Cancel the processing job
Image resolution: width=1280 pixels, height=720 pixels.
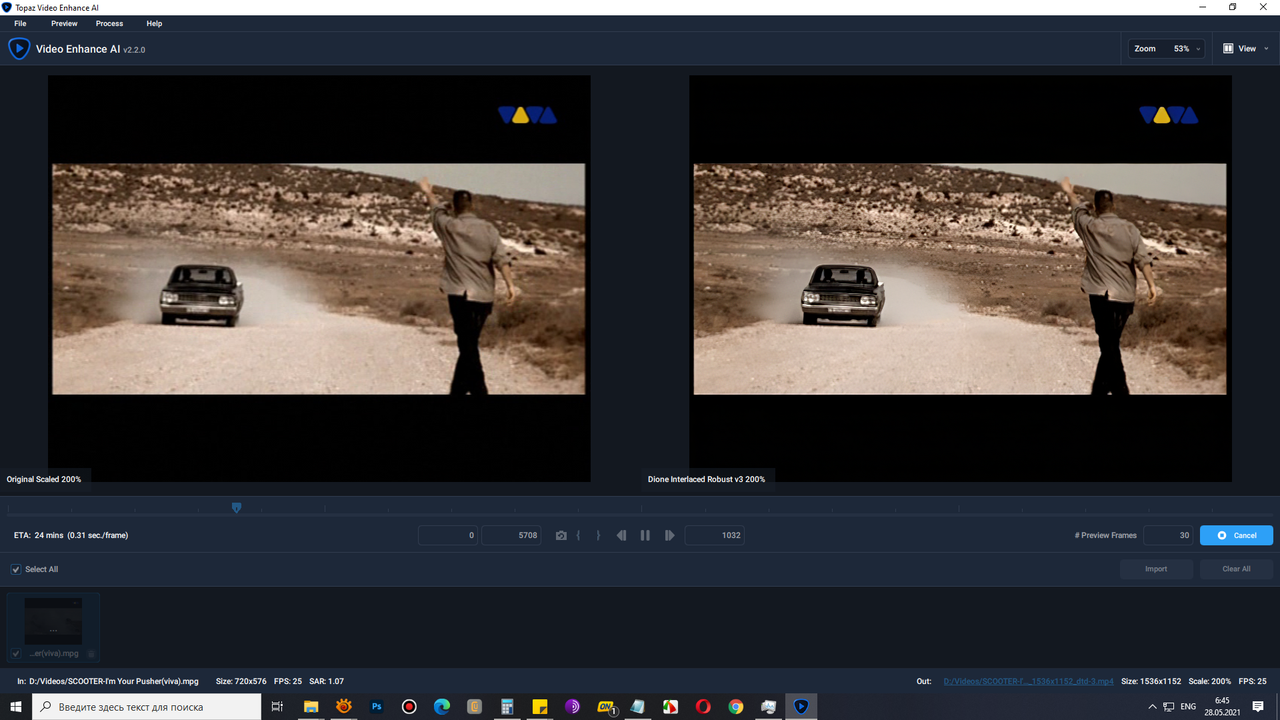pyautogui.click(x=1236, y=535)
